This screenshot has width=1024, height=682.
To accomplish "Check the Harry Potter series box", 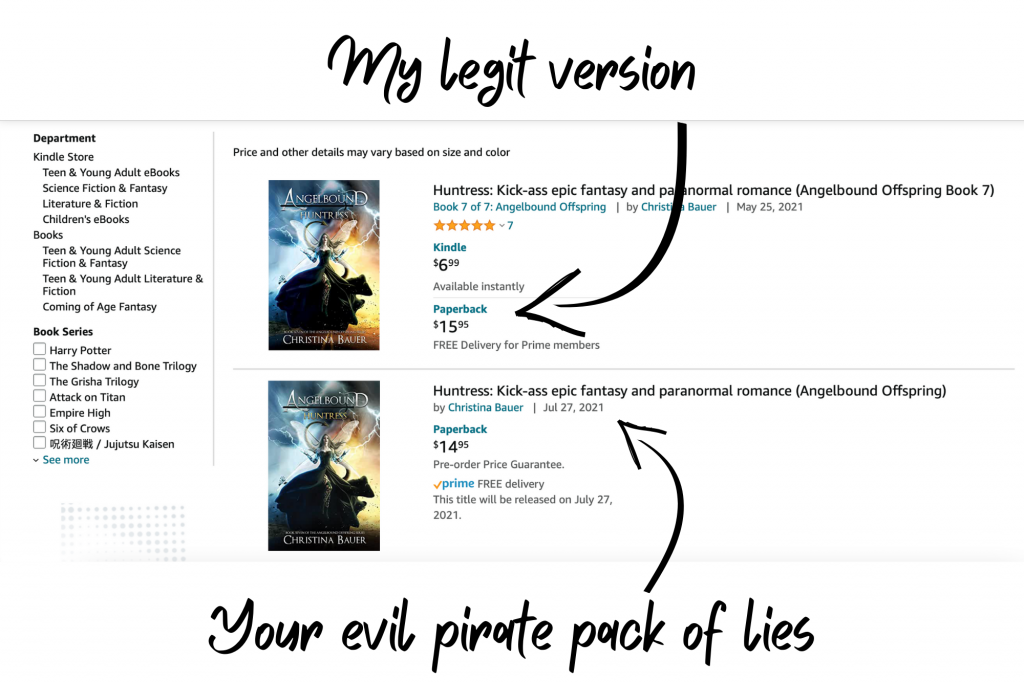I will [x=40, y=349].
